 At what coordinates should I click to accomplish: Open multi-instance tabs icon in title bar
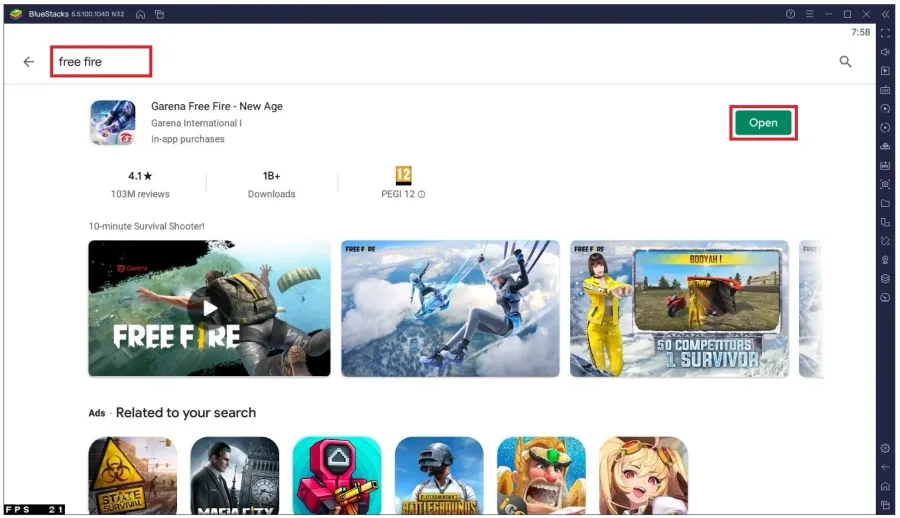pos(160,14)
